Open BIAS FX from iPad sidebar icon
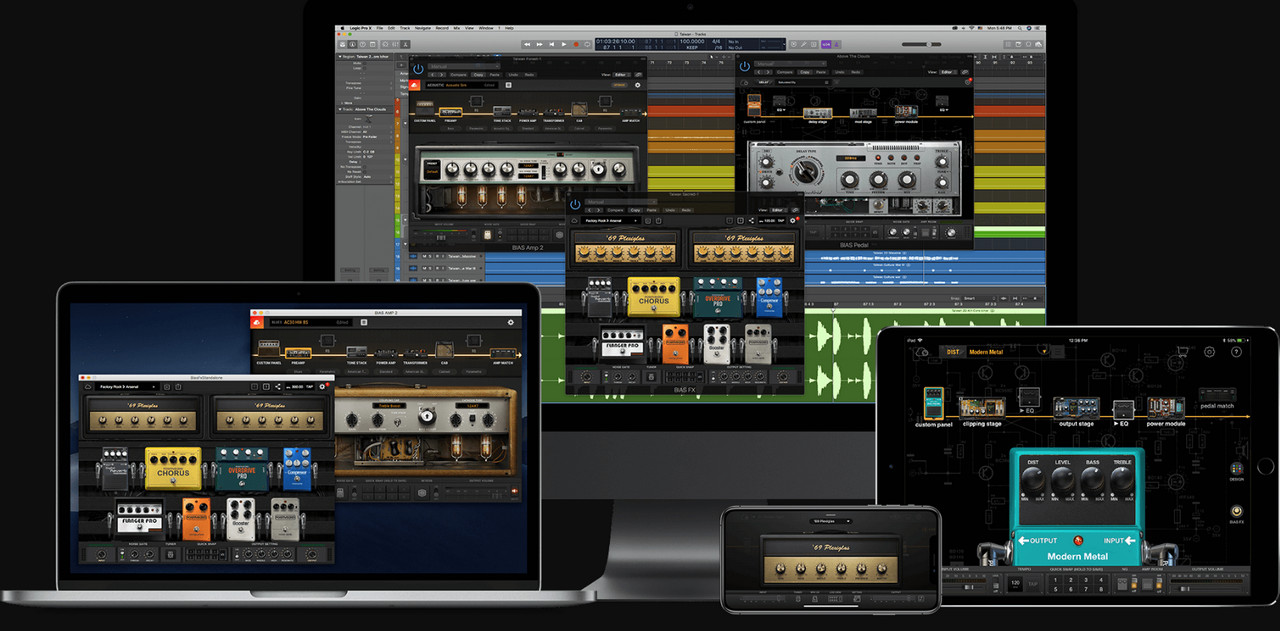The image size is (1280, 631). [1237, 513]
